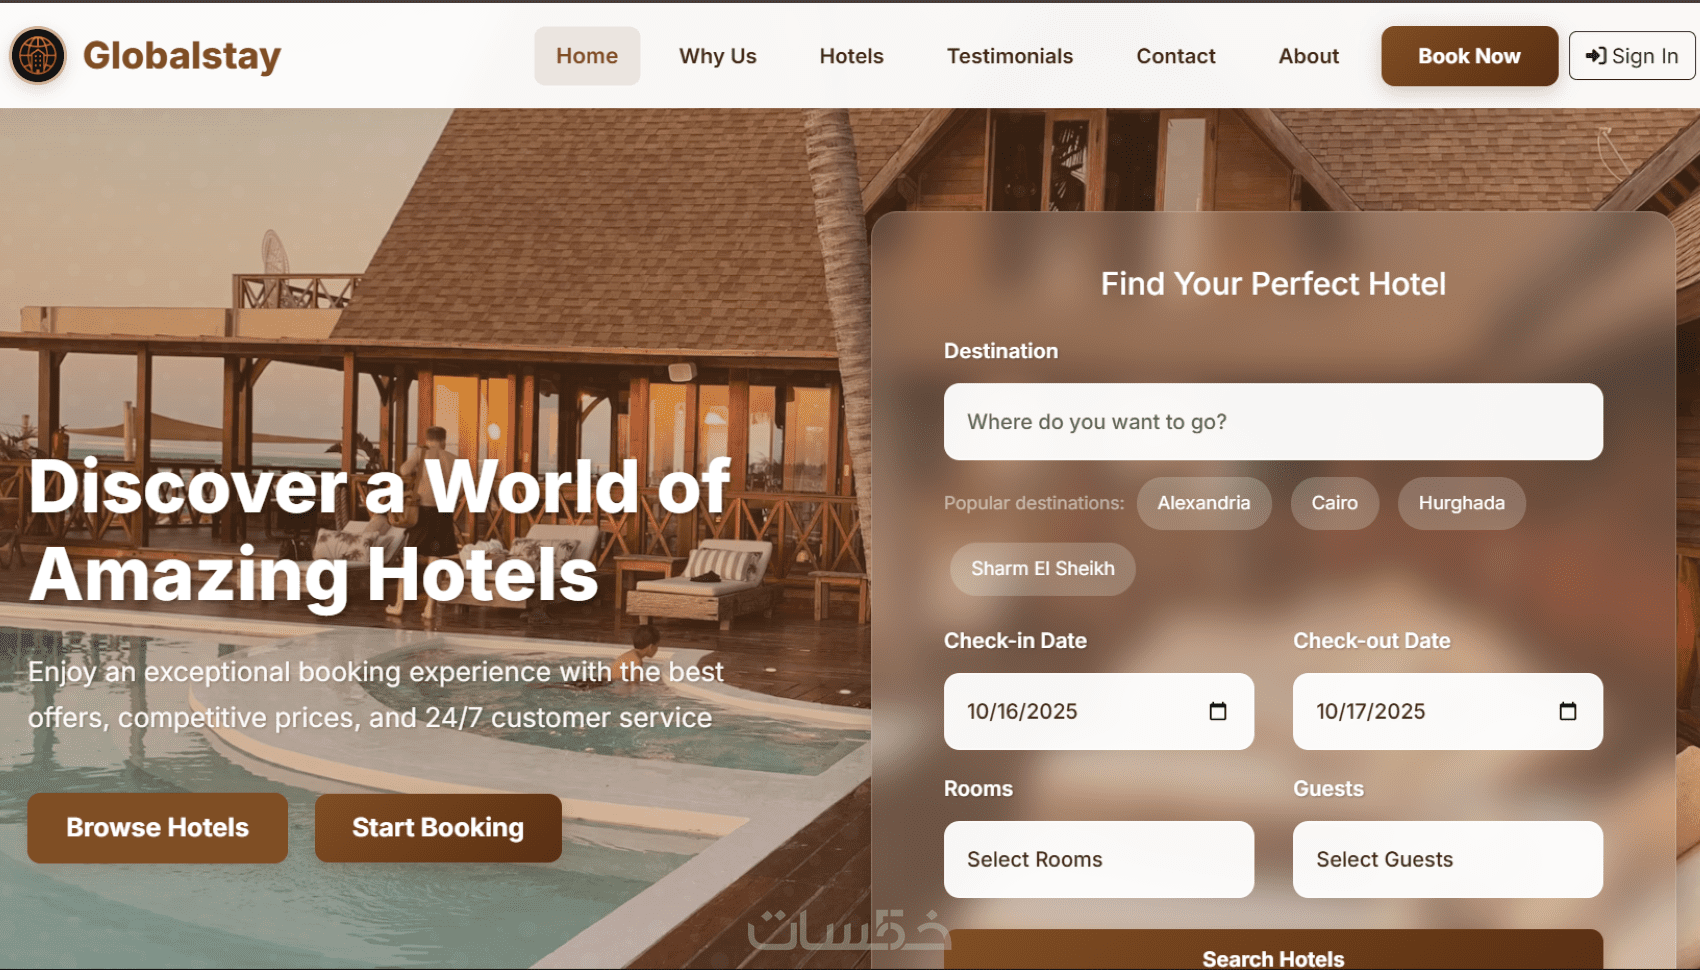Click the Book Now button
The width and height of the screenshot is (1700, 970).
click(1470, 56)
